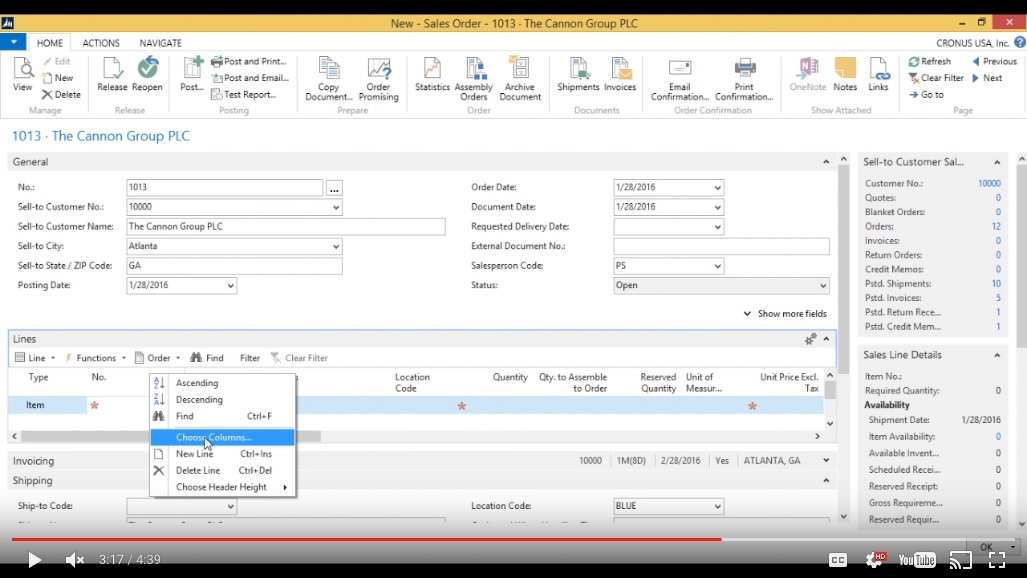Switch to the NAVIGATE tab
Viewport: 1027px width, 578px height.
pos(160,43)
